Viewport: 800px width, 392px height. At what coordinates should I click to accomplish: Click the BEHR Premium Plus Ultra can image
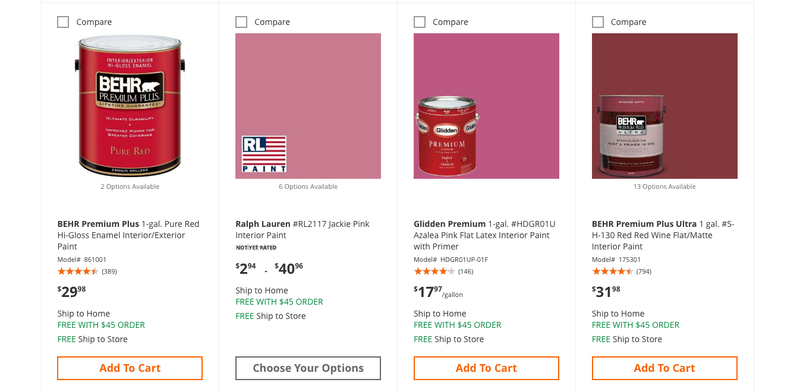[x=632, y=136]
